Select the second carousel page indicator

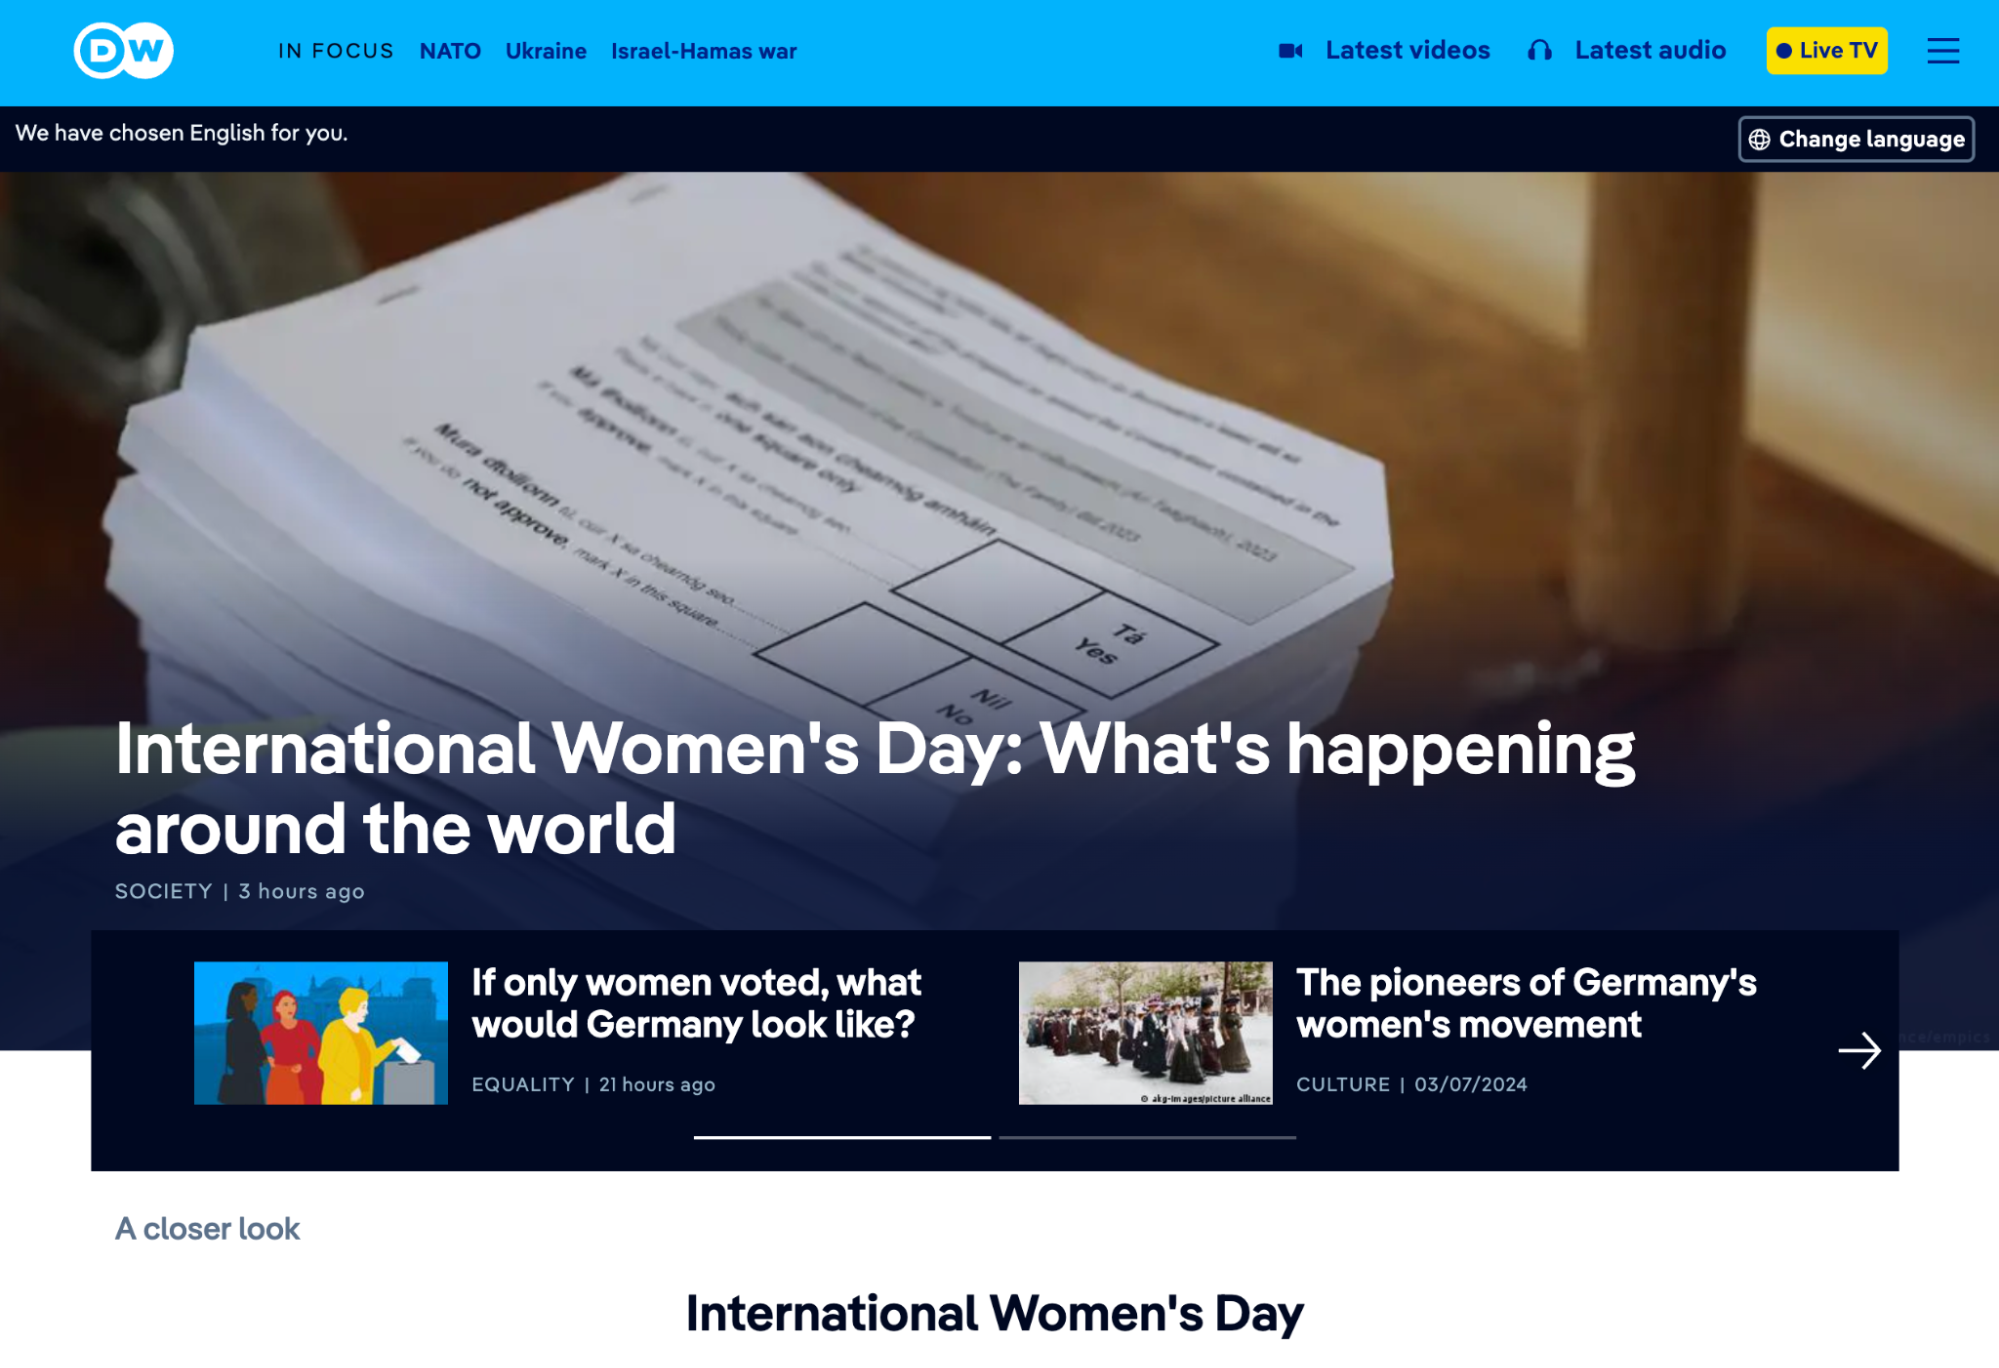1147,1137
